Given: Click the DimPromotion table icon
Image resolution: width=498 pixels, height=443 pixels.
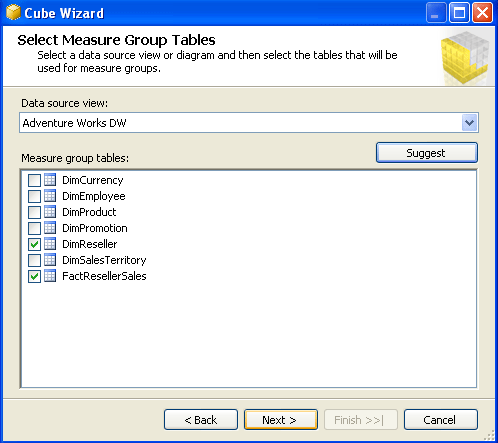Looking at the screenshot, I should pos(50,228).
